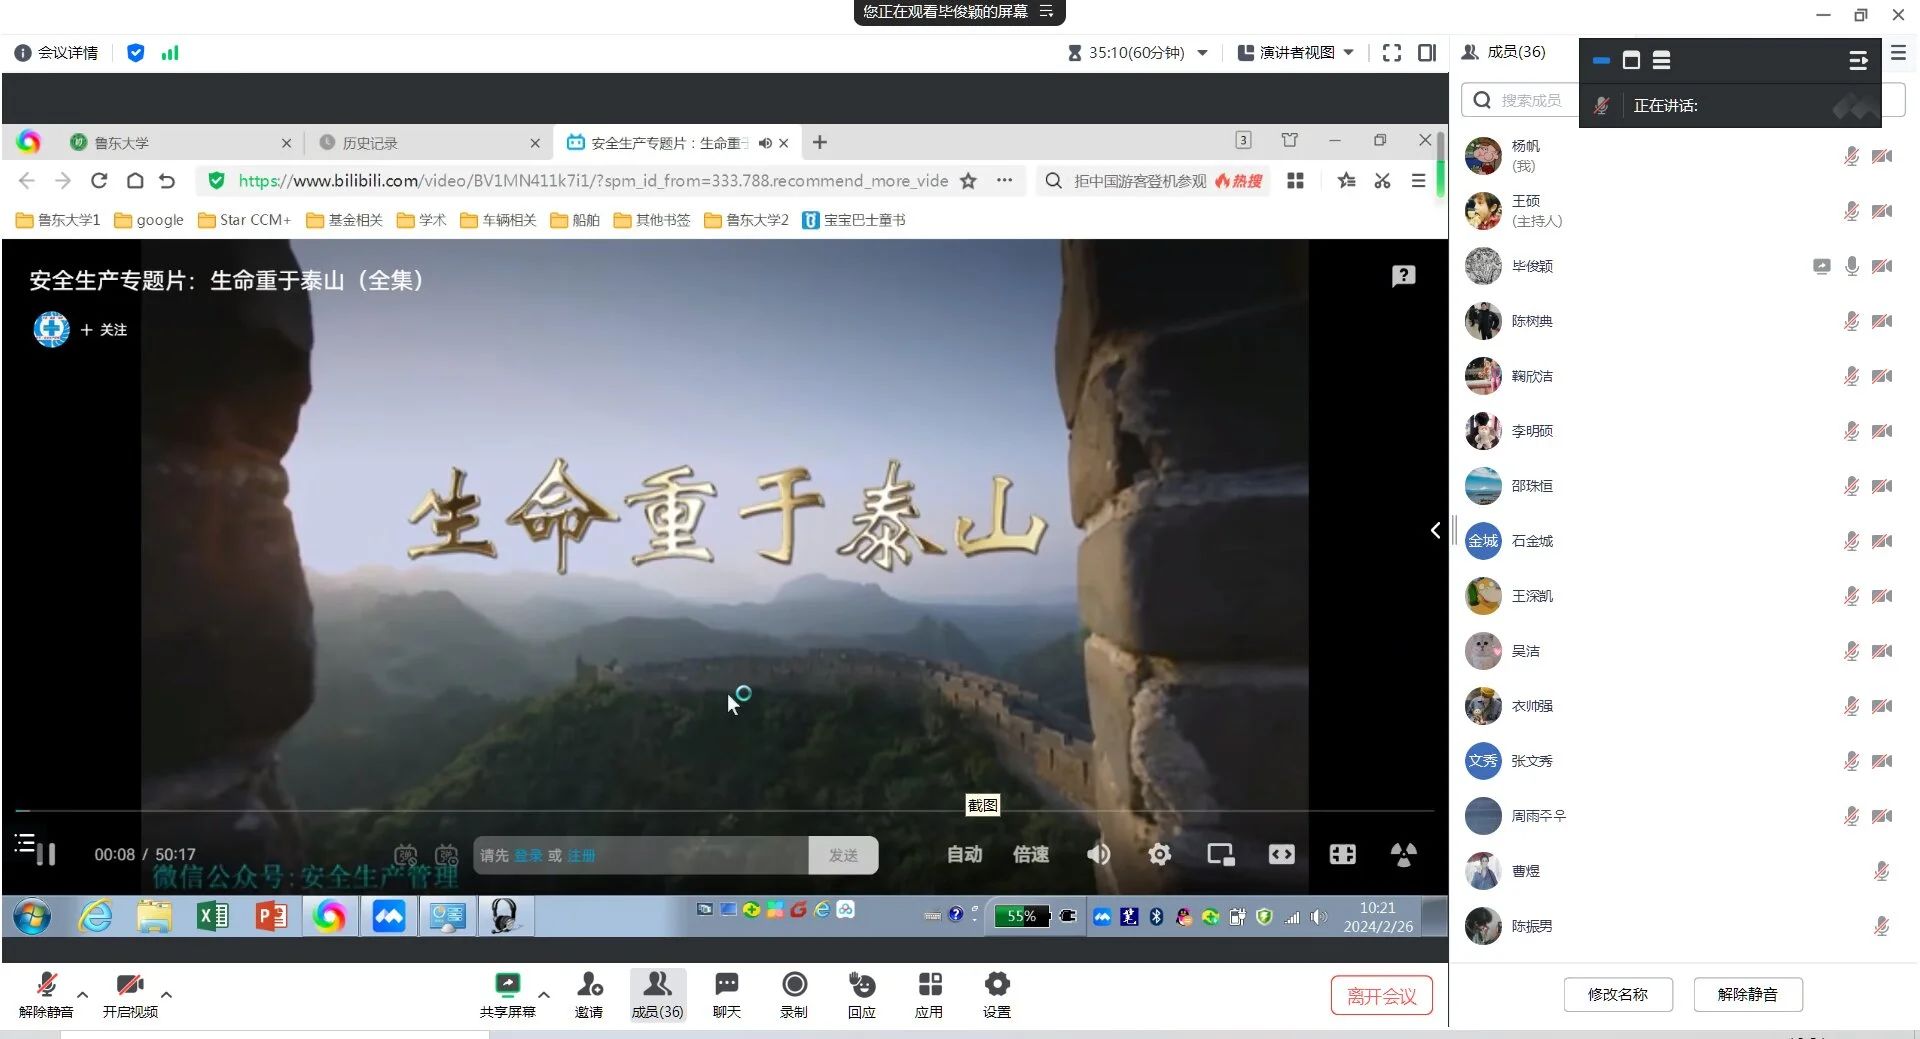This screenshot has width=1920, height=1039.
Task: Toggle the side panel layout icon
Action: tap(1427, 53)
